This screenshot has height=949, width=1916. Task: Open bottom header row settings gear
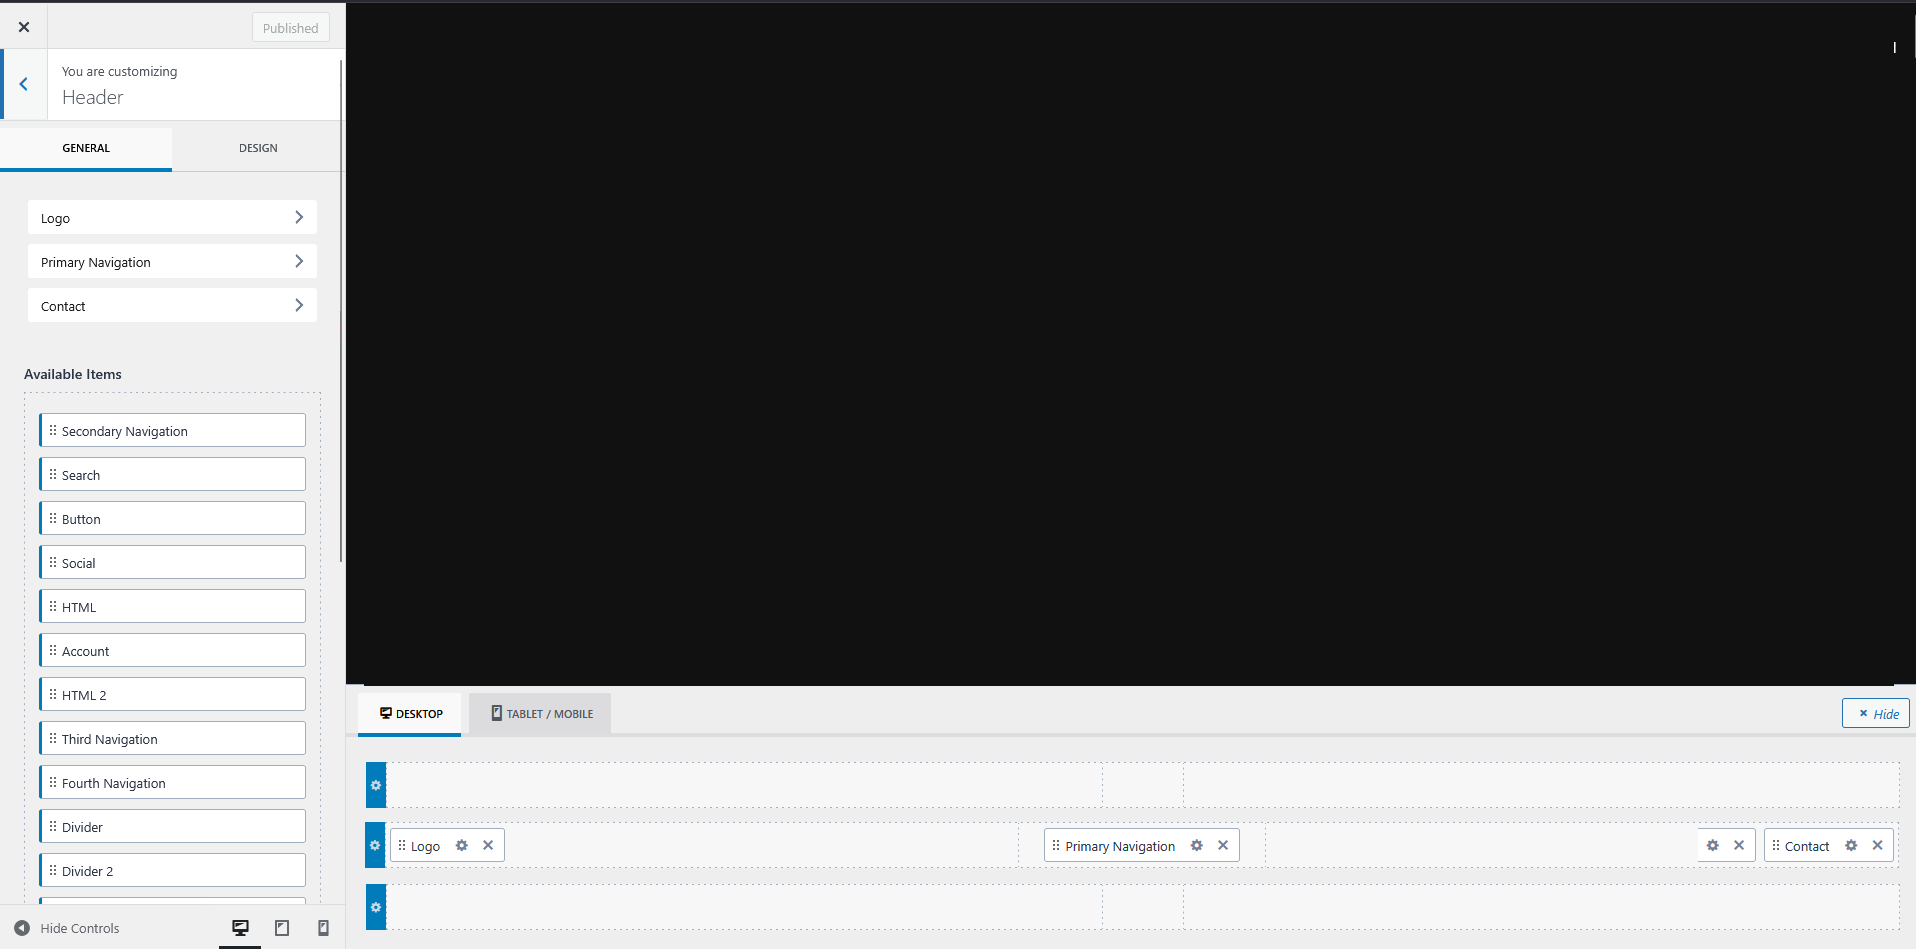tap(376, 908)
